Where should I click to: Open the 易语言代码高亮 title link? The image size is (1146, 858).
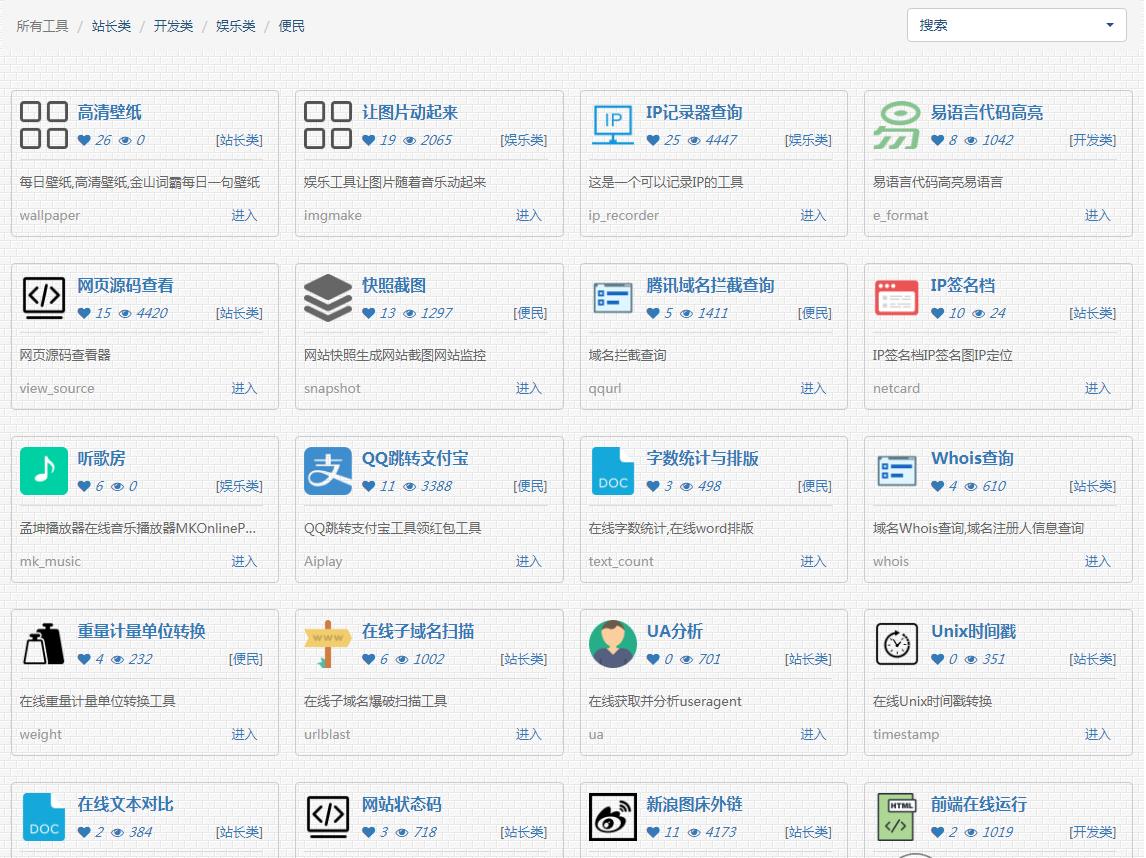[987, 113]
